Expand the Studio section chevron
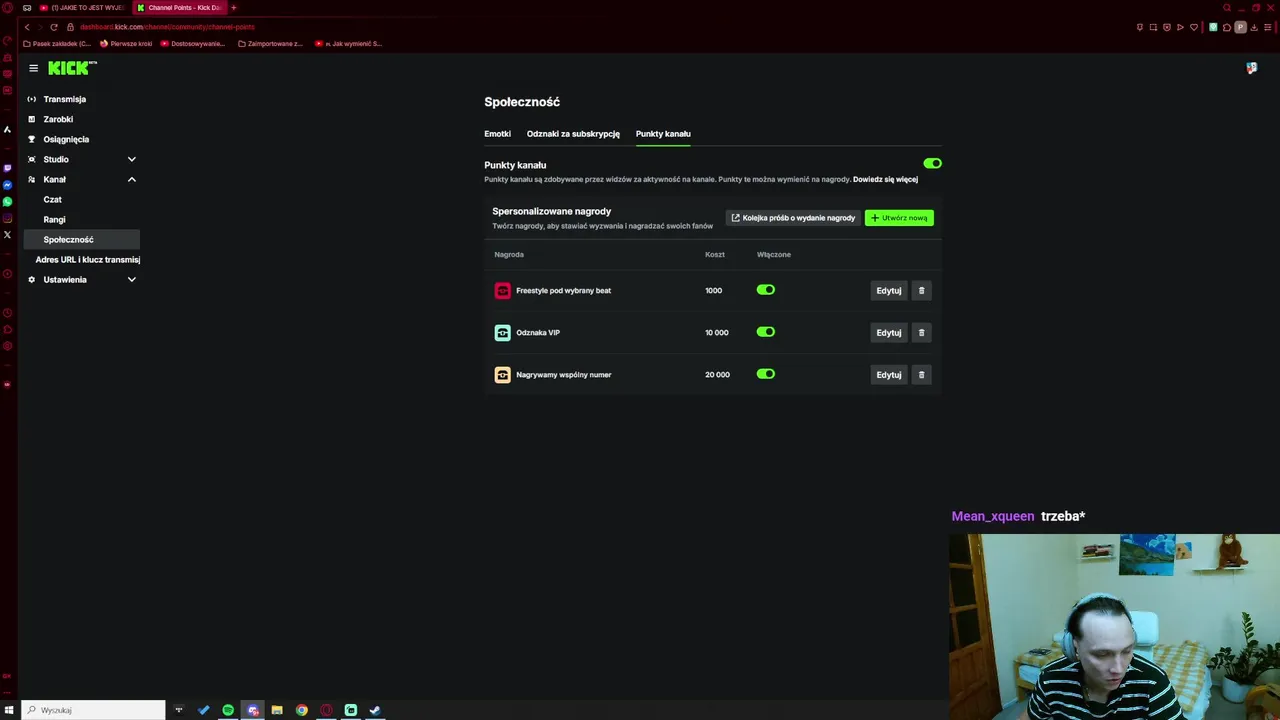Screen dimensions: 1280x720 tap(131, 159)
